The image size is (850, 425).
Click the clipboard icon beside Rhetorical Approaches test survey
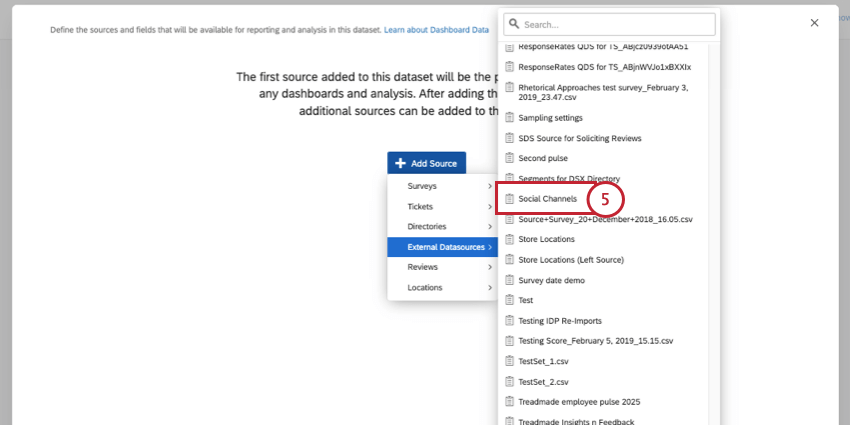(509, 87)
